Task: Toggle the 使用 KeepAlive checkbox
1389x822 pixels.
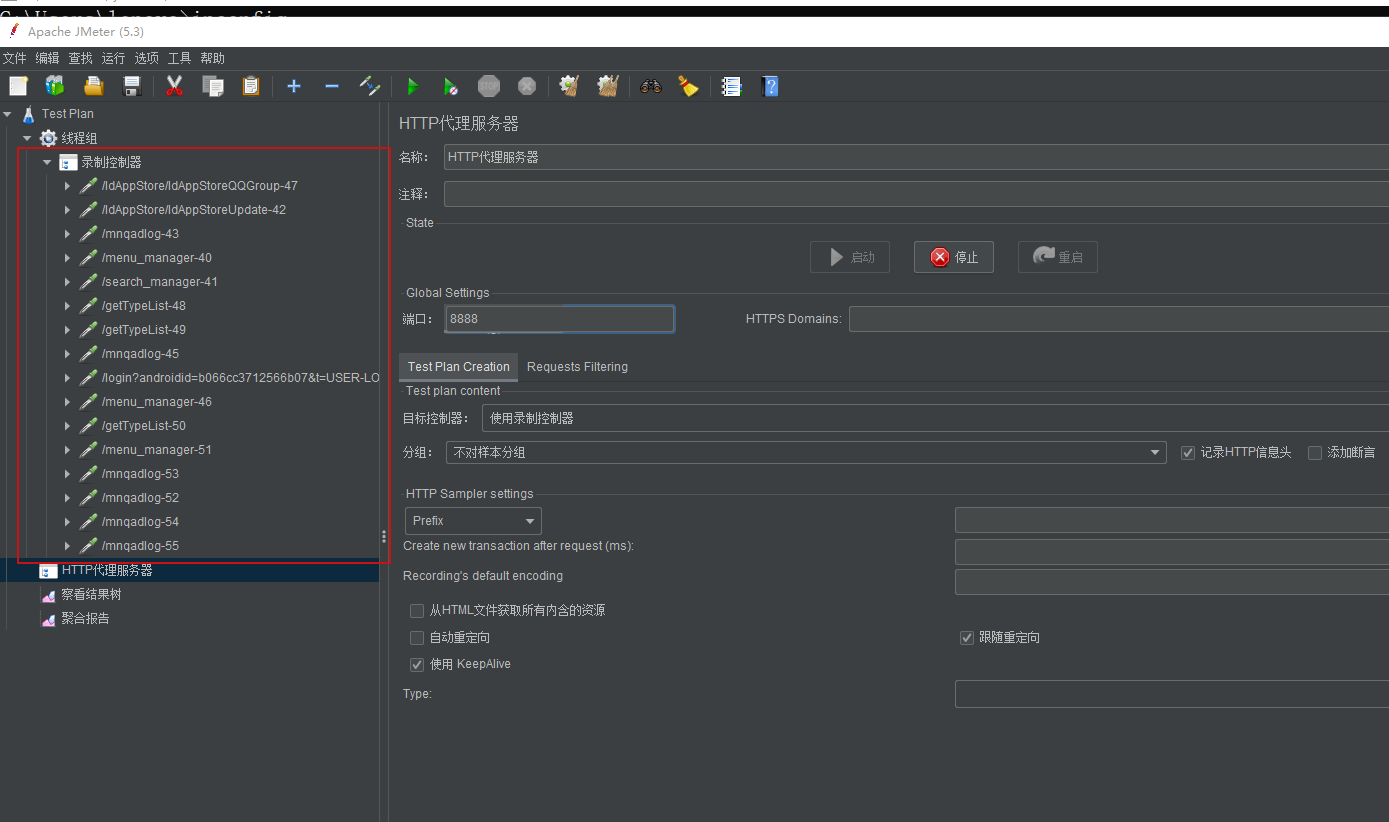Action: tap(417, 665)
